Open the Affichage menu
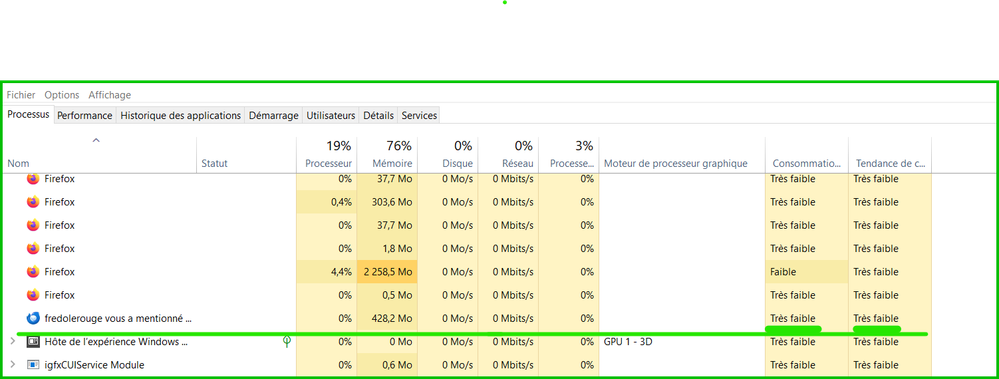The width and height of the screenshot is (999, 379). (110, 95)
